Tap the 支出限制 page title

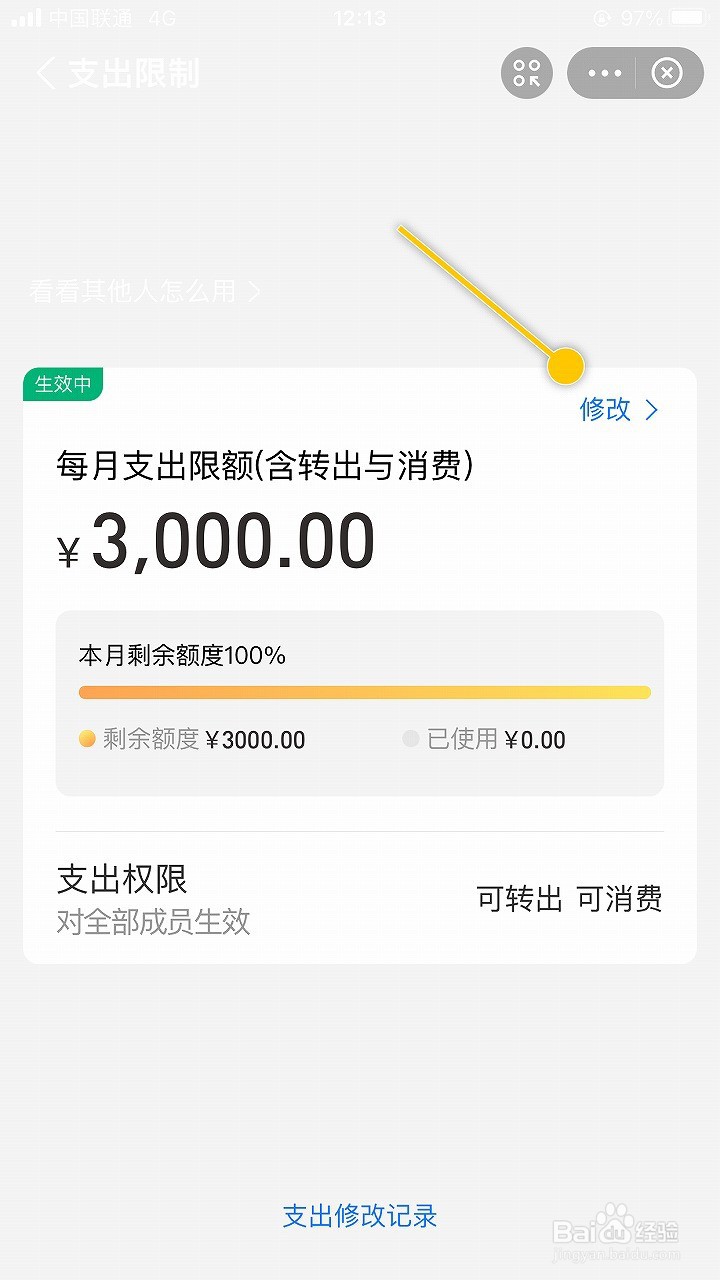pos(134,73)
